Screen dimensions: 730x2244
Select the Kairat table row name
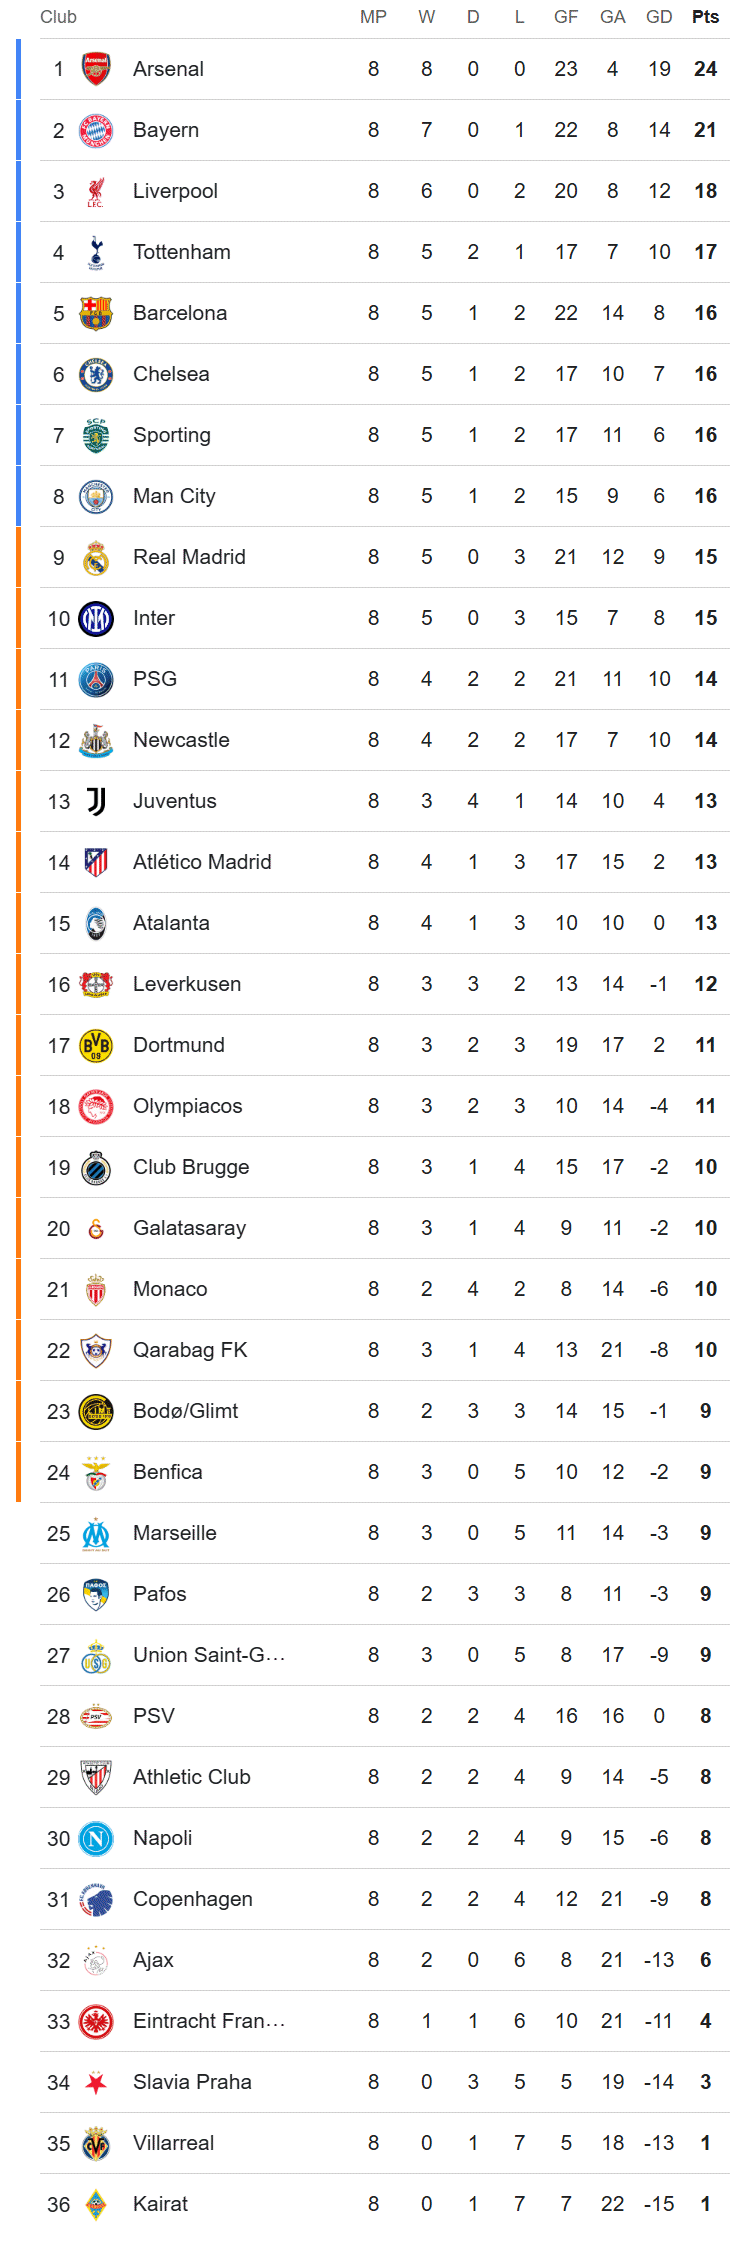160,2204
